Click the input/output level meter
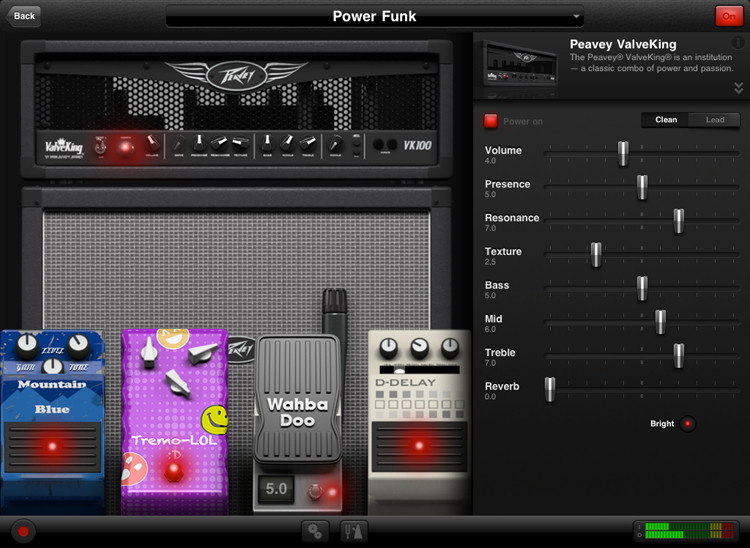 (686, 531)
